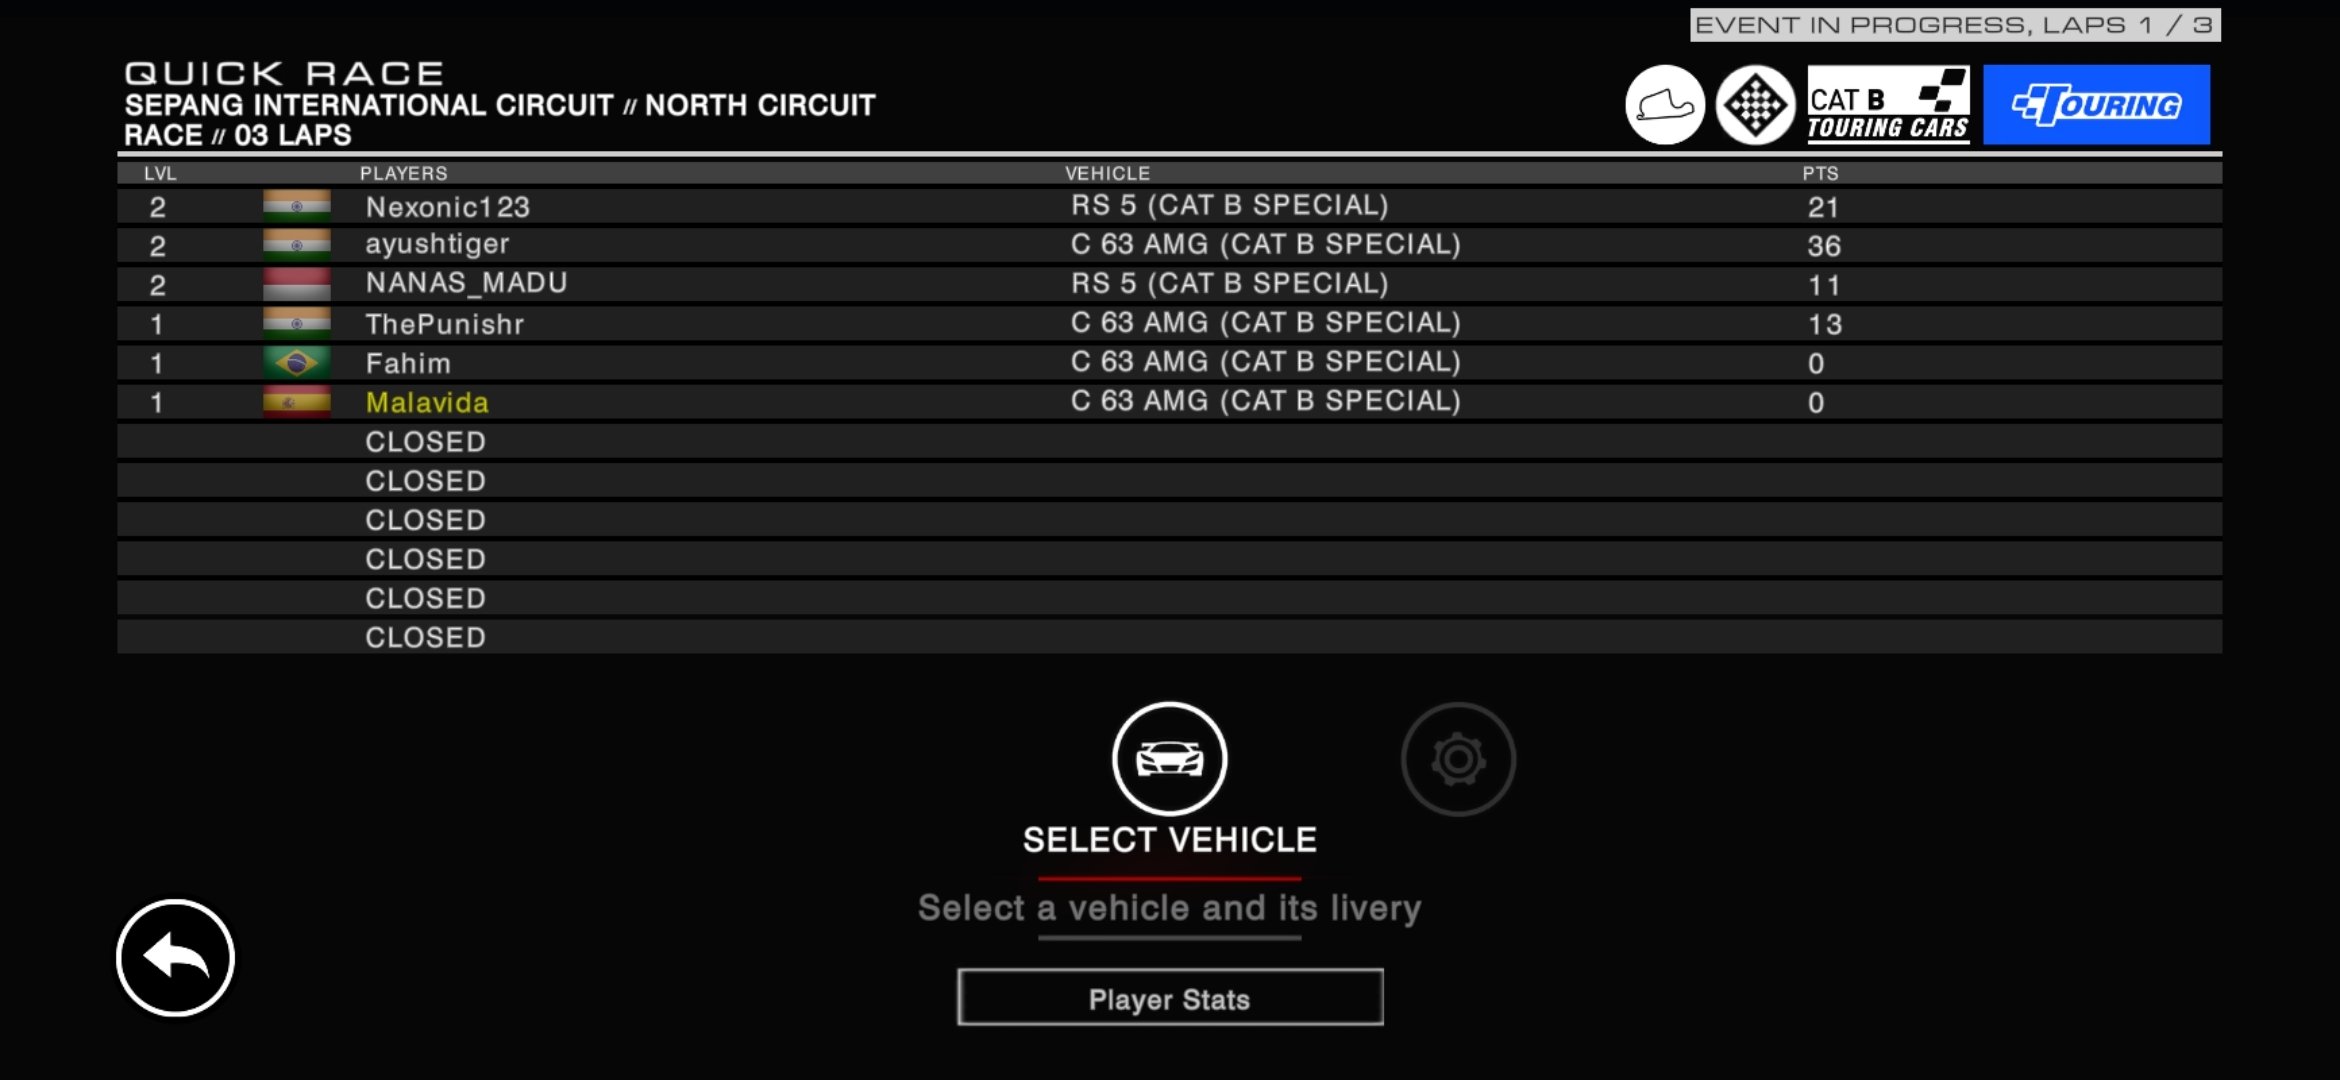Expand the second CLOSED slot
Screen dimensions: 2340x1080
click(425, 480)
